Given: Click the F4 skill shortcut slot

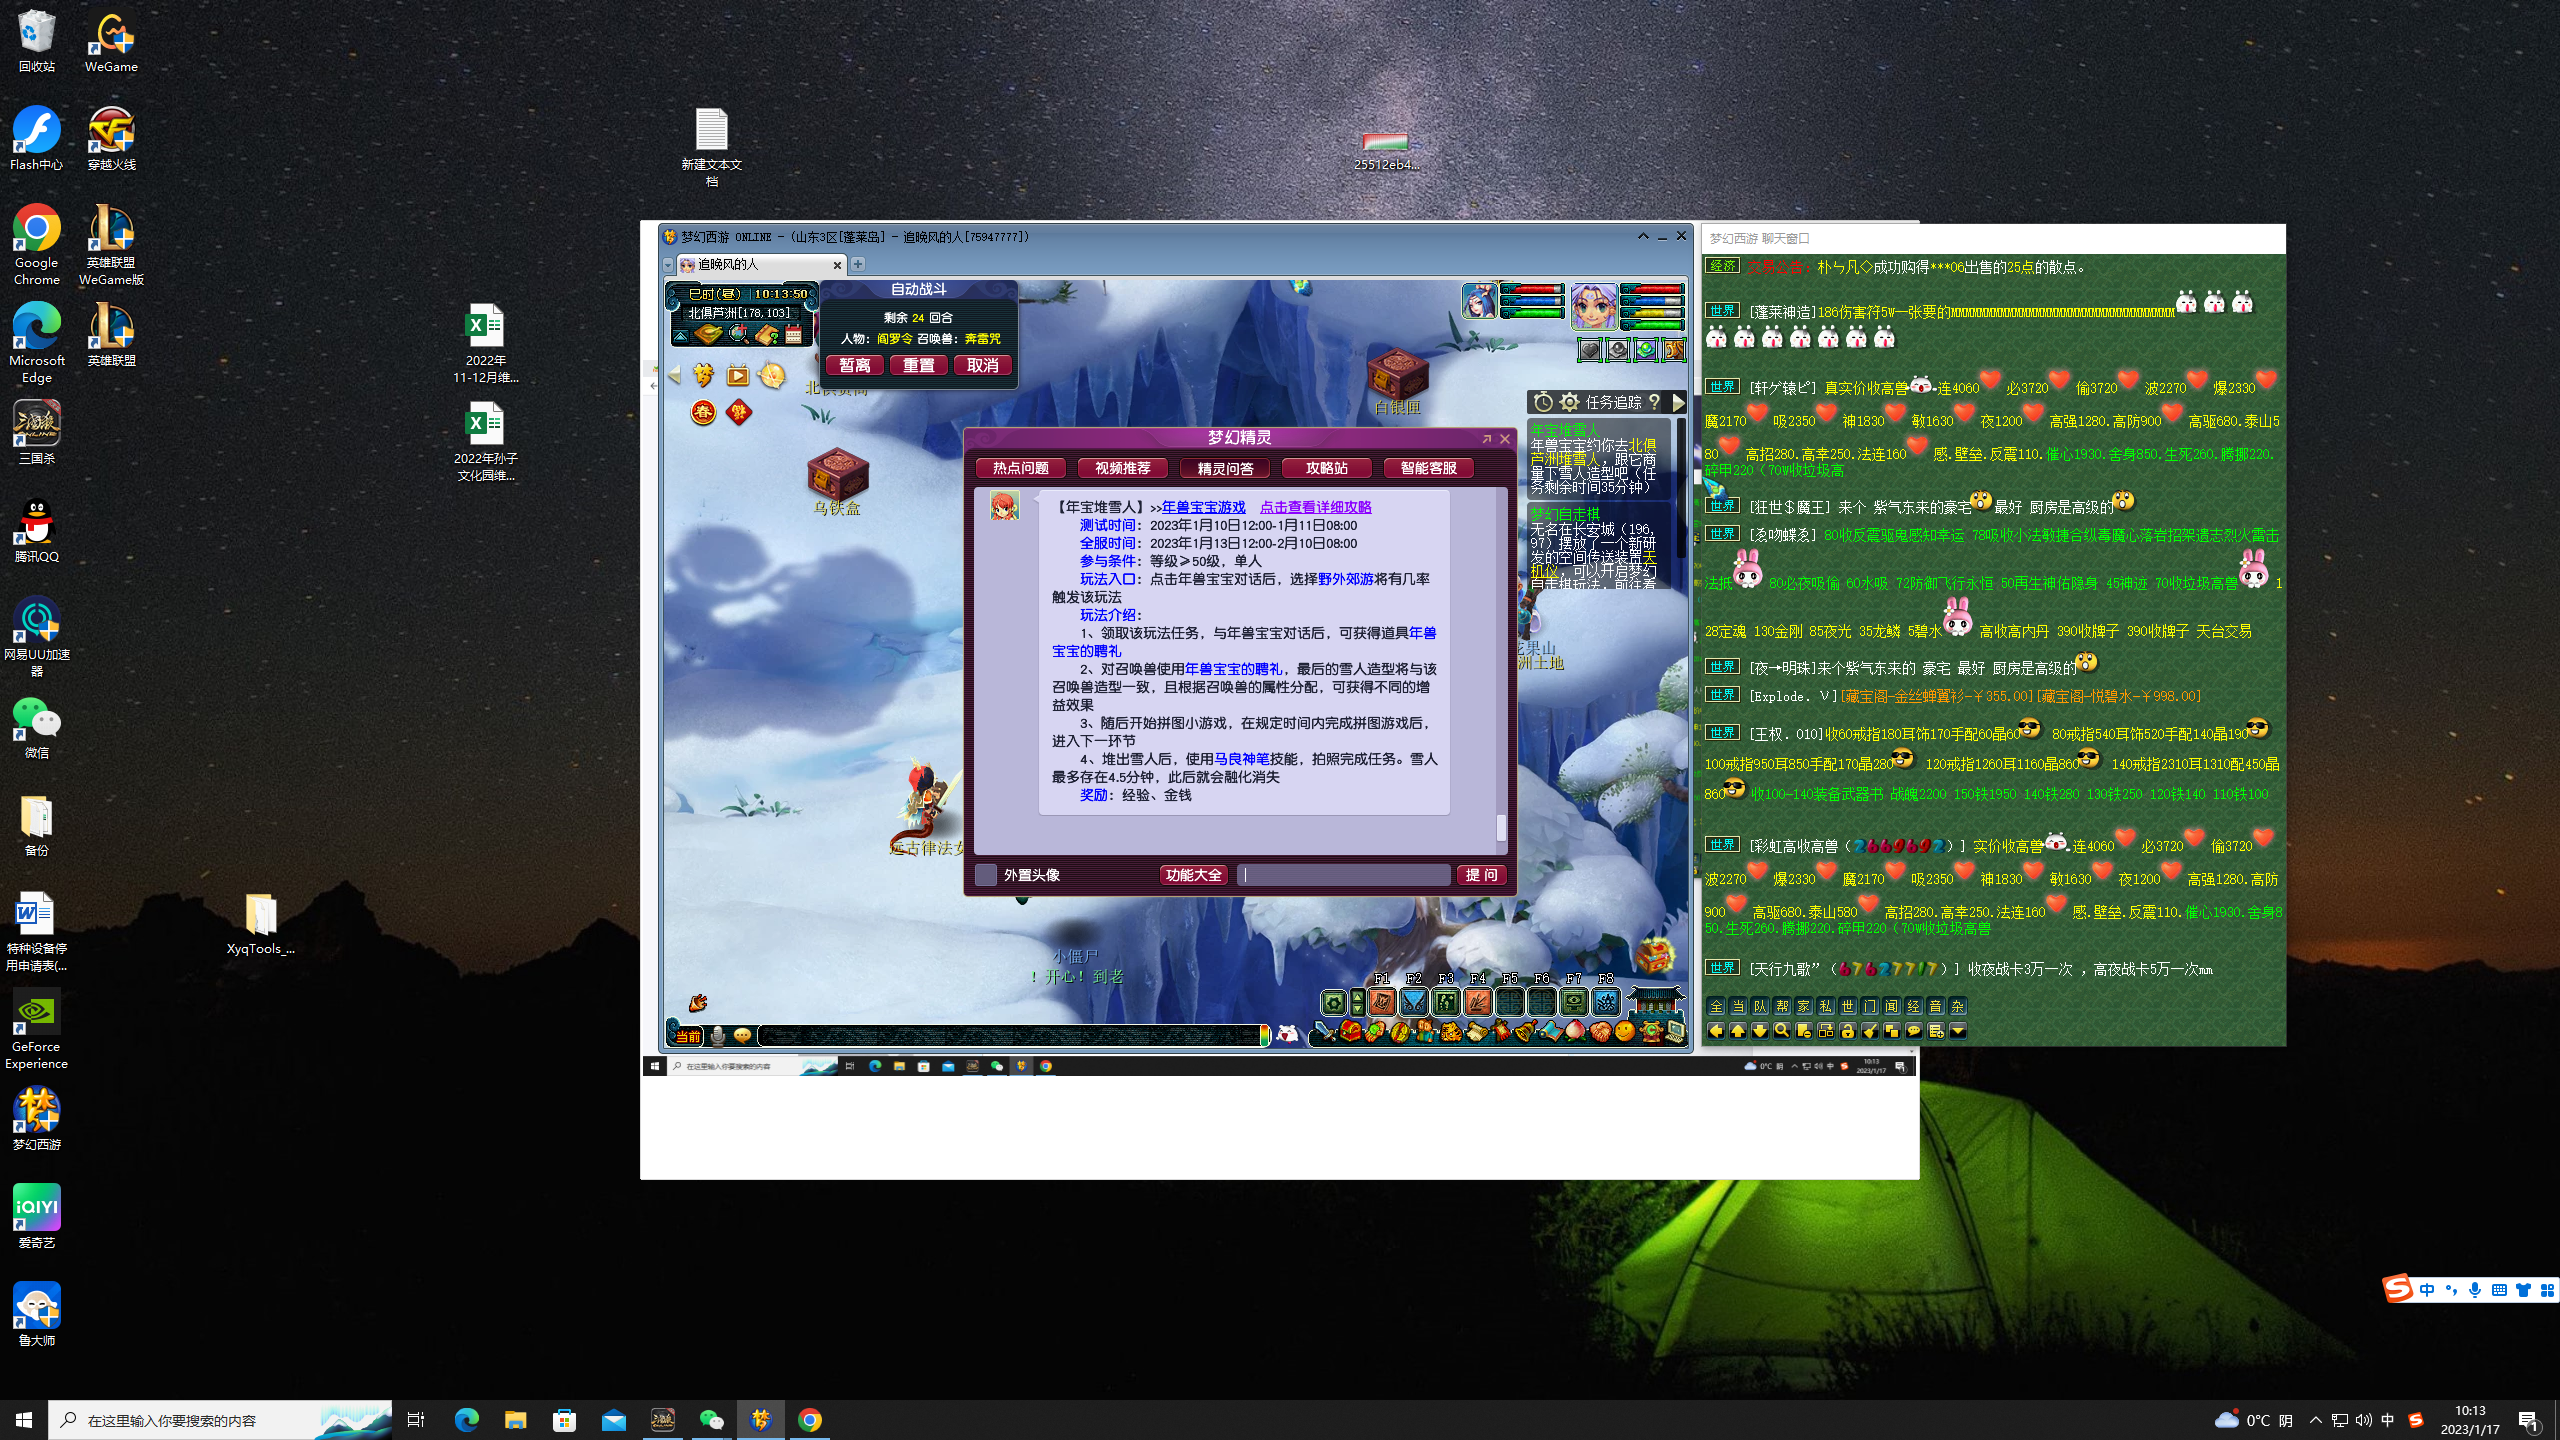Looking at the screenshot, I should [1478, 1001].
